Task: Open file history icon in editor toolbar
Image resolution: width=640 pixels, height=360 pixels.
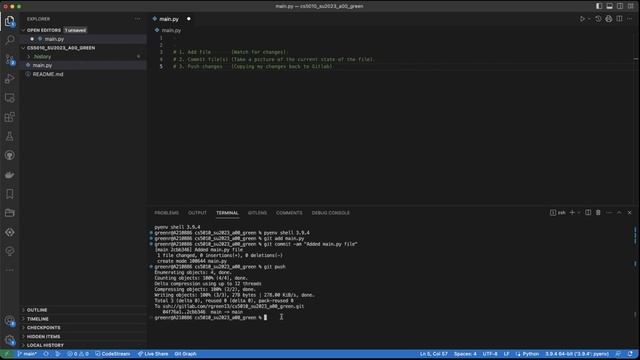Action: 598,19
